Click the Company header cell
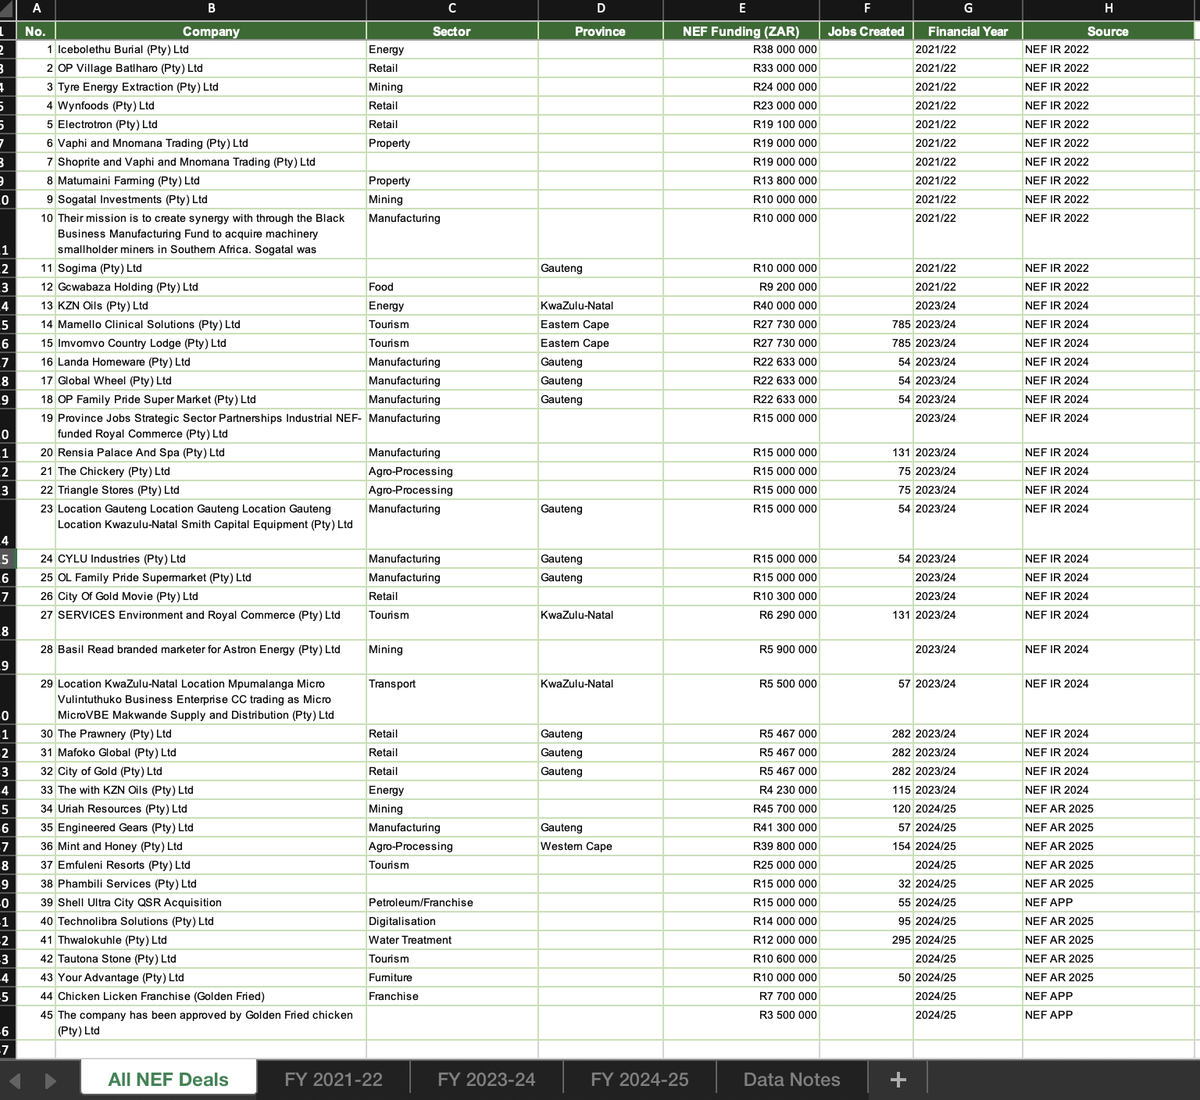 point(211,31)
